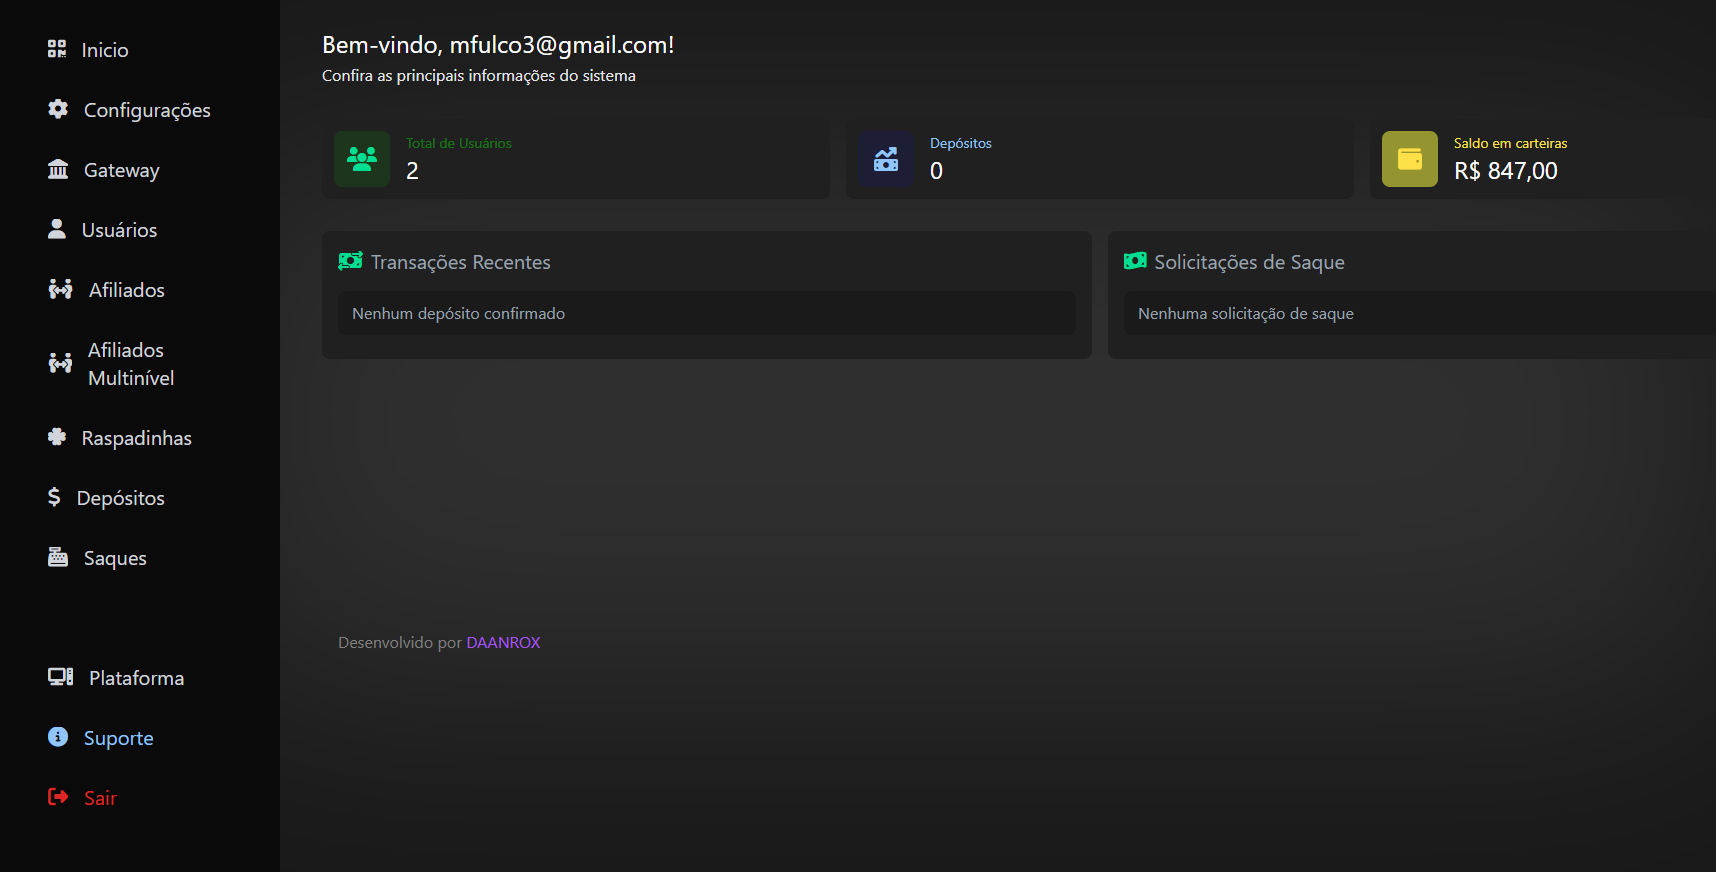Click the 'Depósitos' card label
The width and height of the screenshot is (1716, 872).
pos(961,143)
